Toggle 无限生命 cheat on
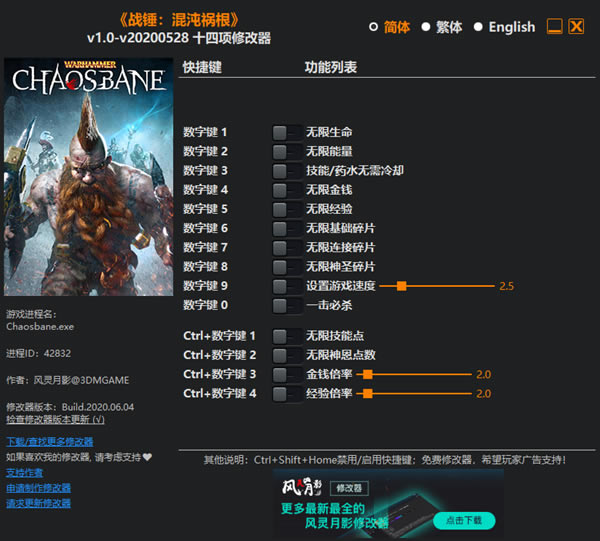Image resolution: width=600 pixels, height=541 pixels. click(x=286, y=132)
